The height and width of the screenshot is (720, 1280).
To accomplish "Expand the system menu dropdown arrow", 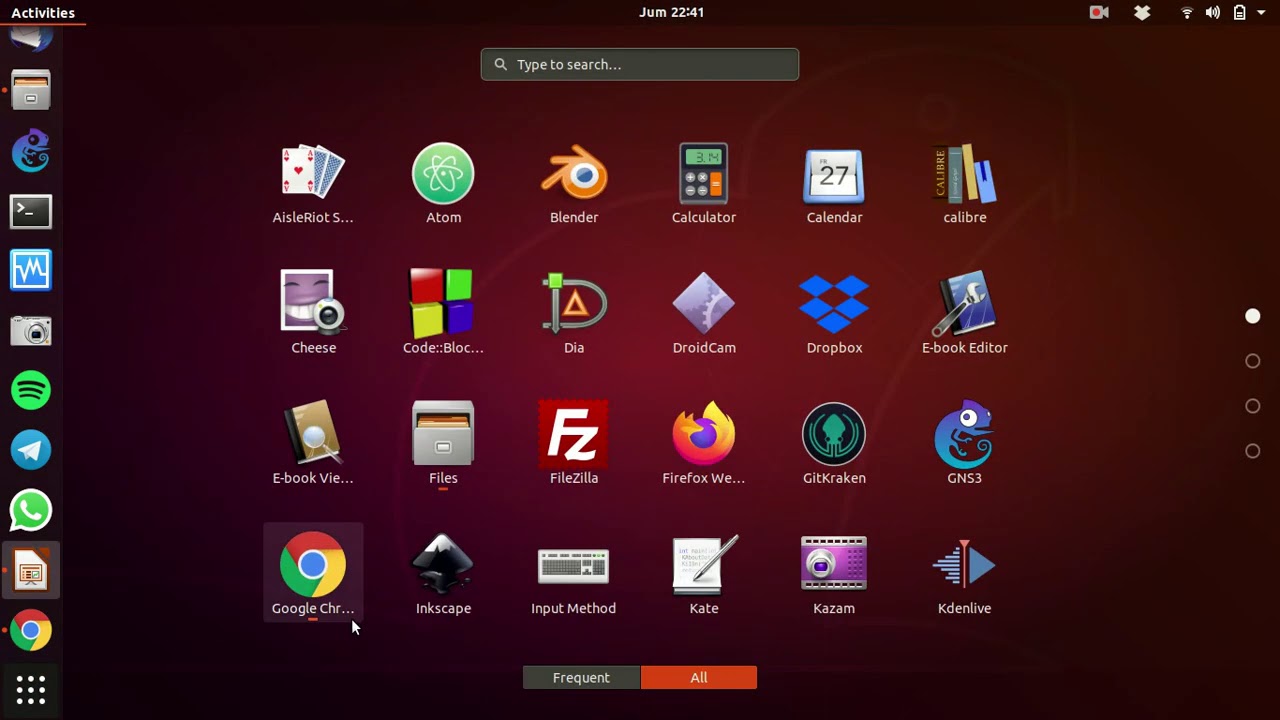I will click(x=1261, y=13).
